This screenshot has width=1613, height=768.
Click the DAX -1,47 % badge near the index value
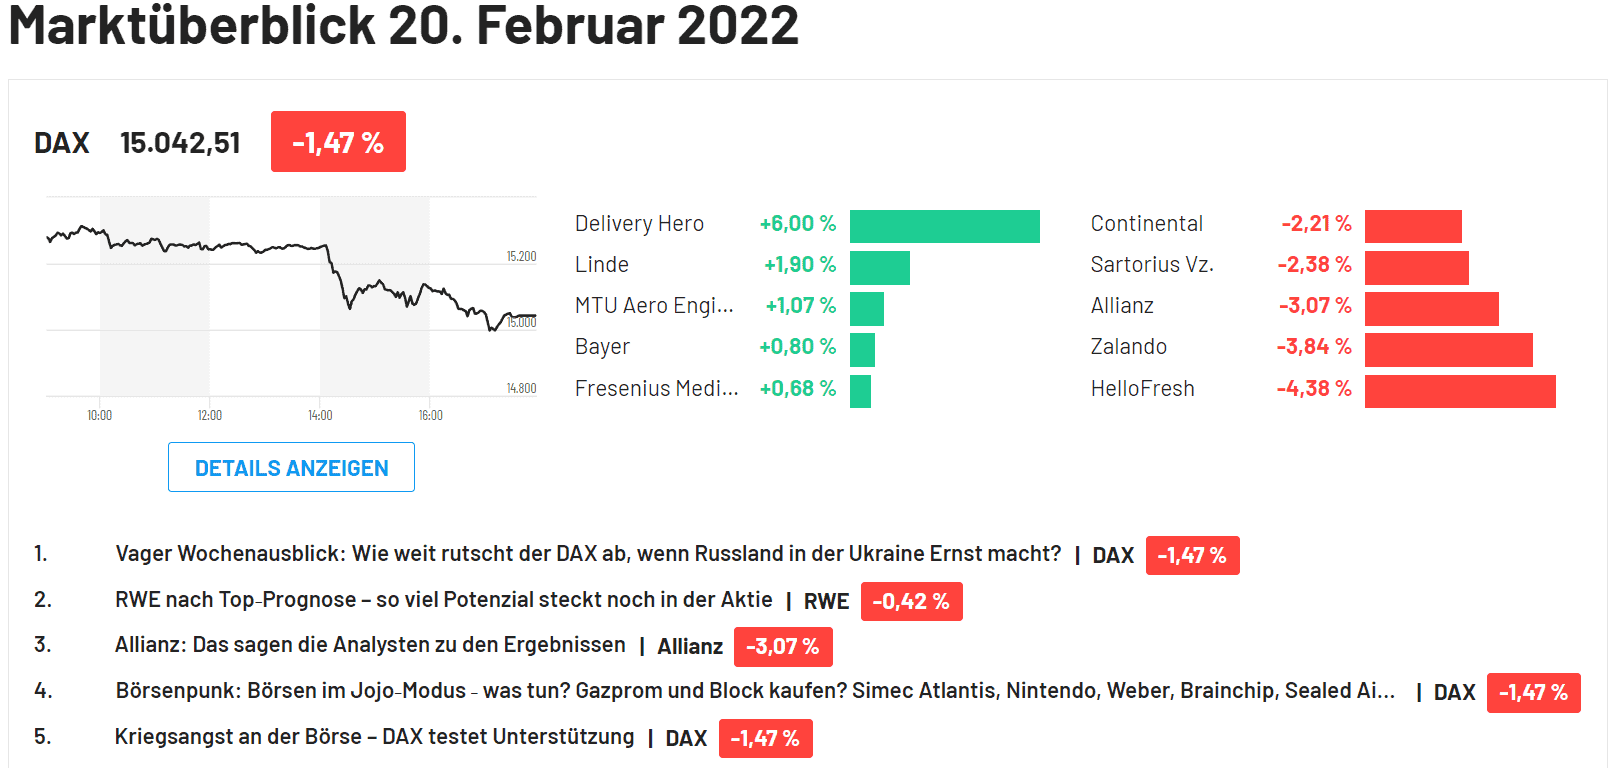[x=338, y=141]
